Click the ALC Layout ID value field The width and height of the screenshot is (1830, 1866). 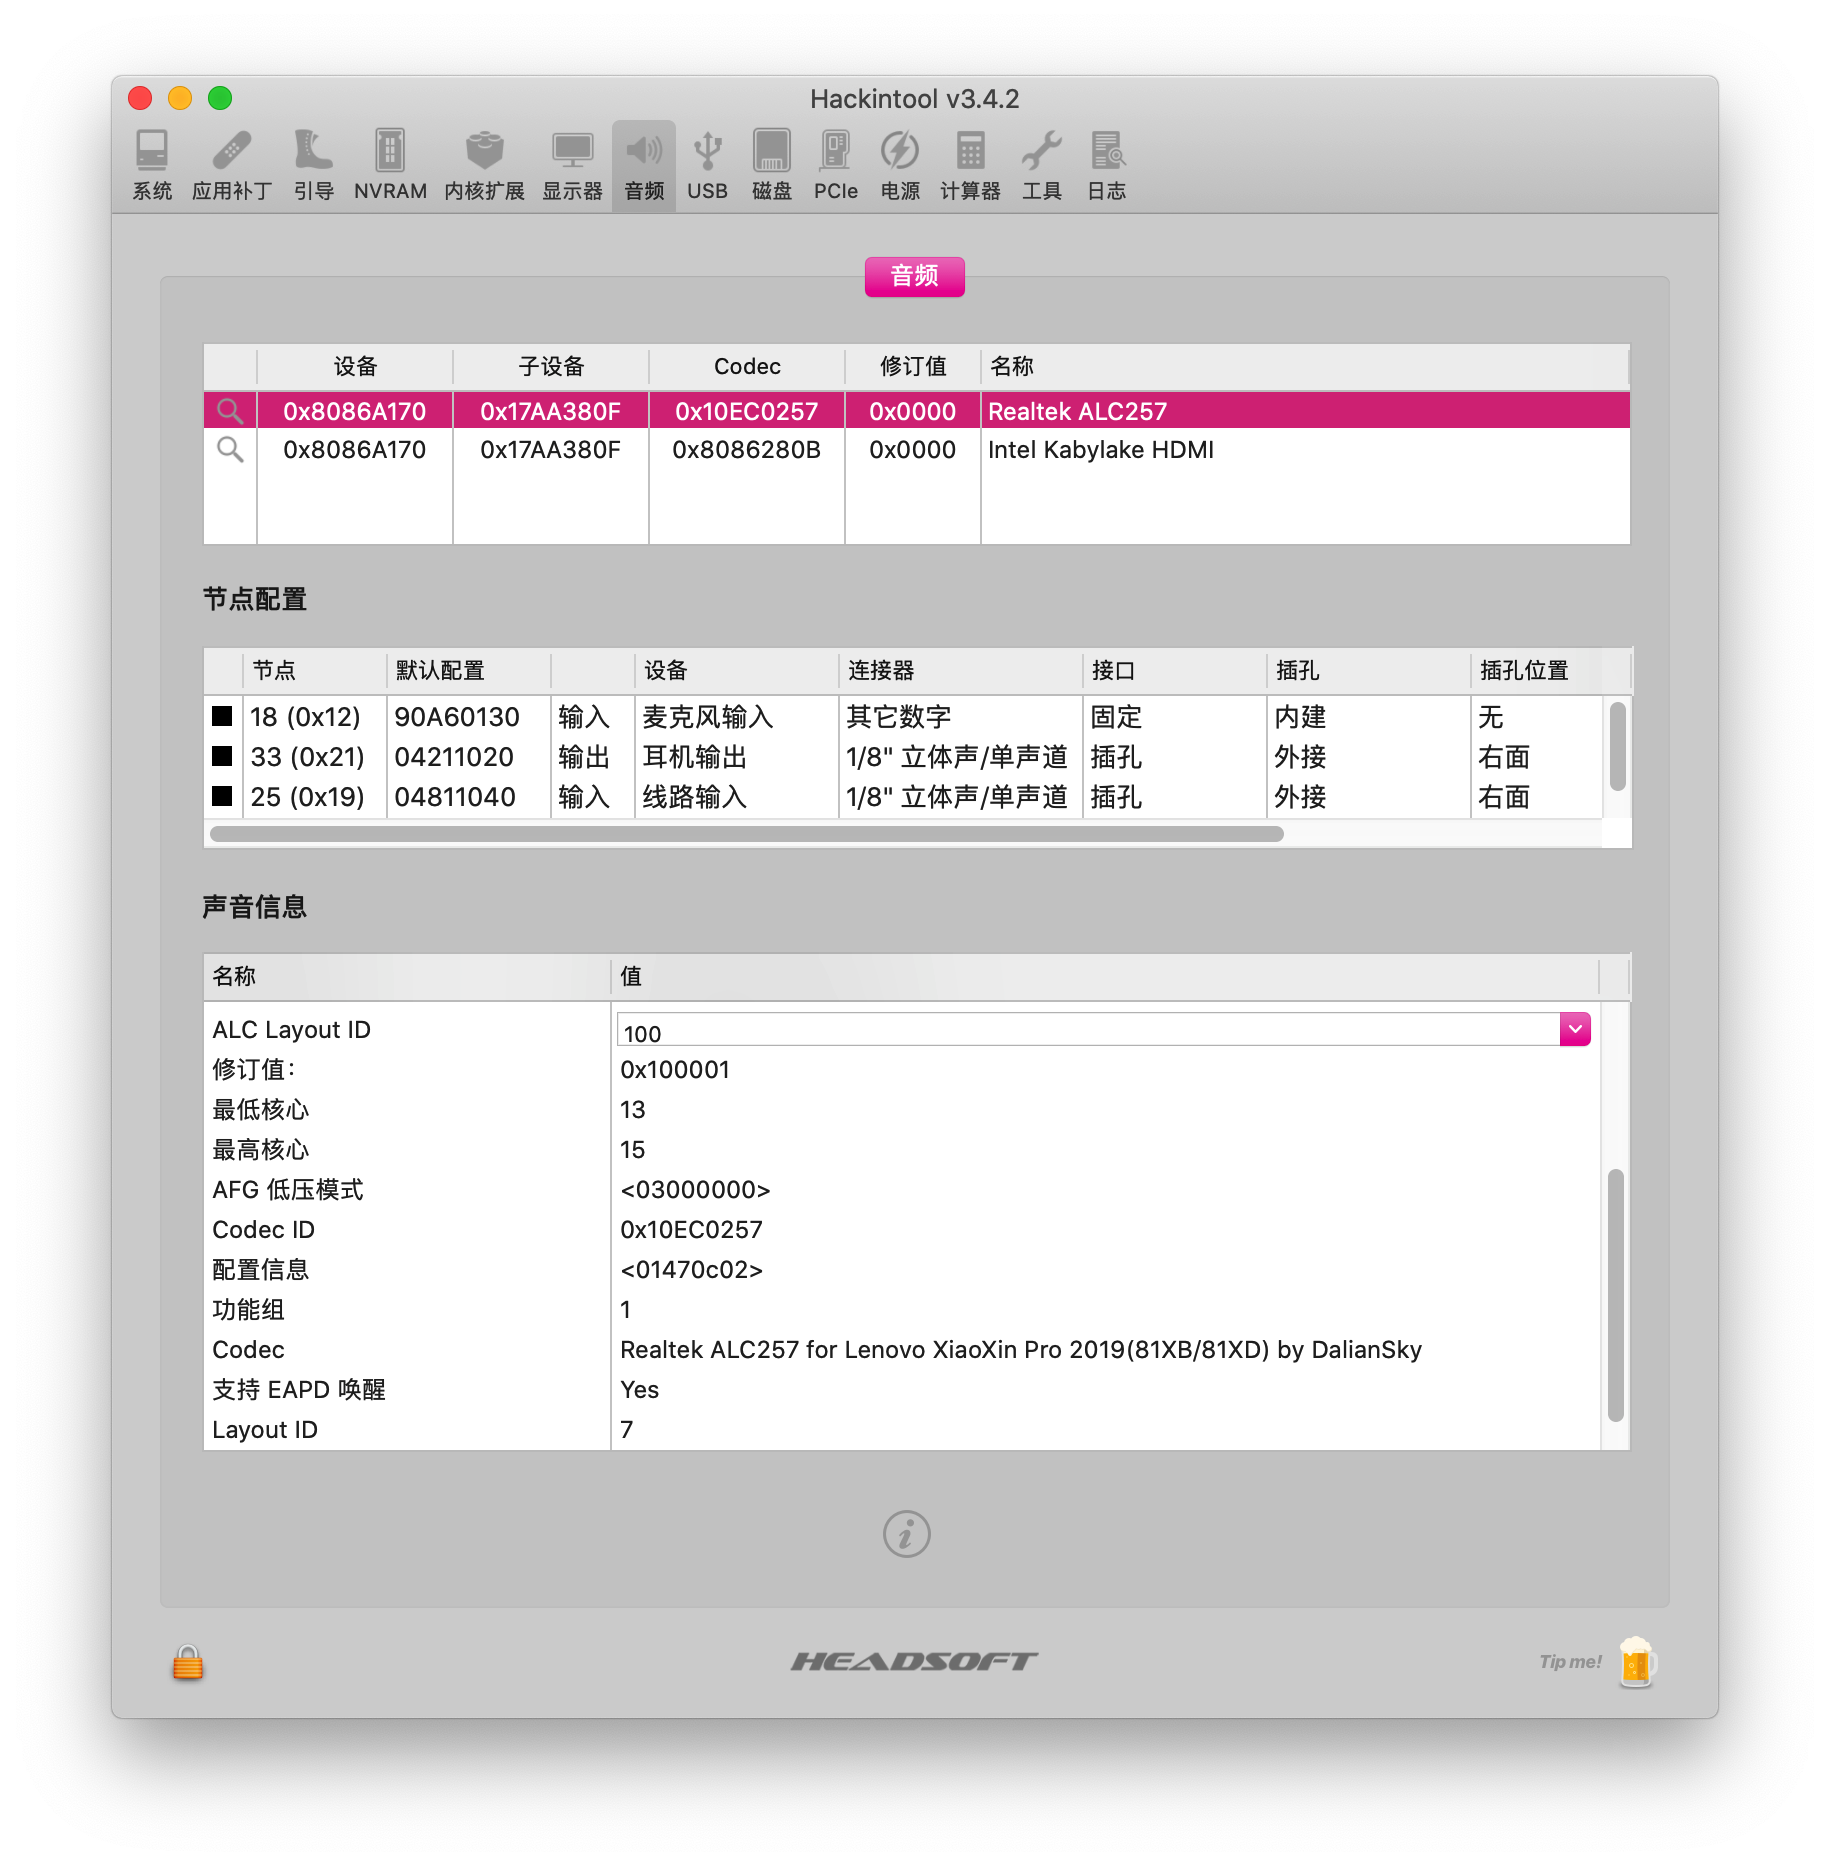(1088, 1030)
